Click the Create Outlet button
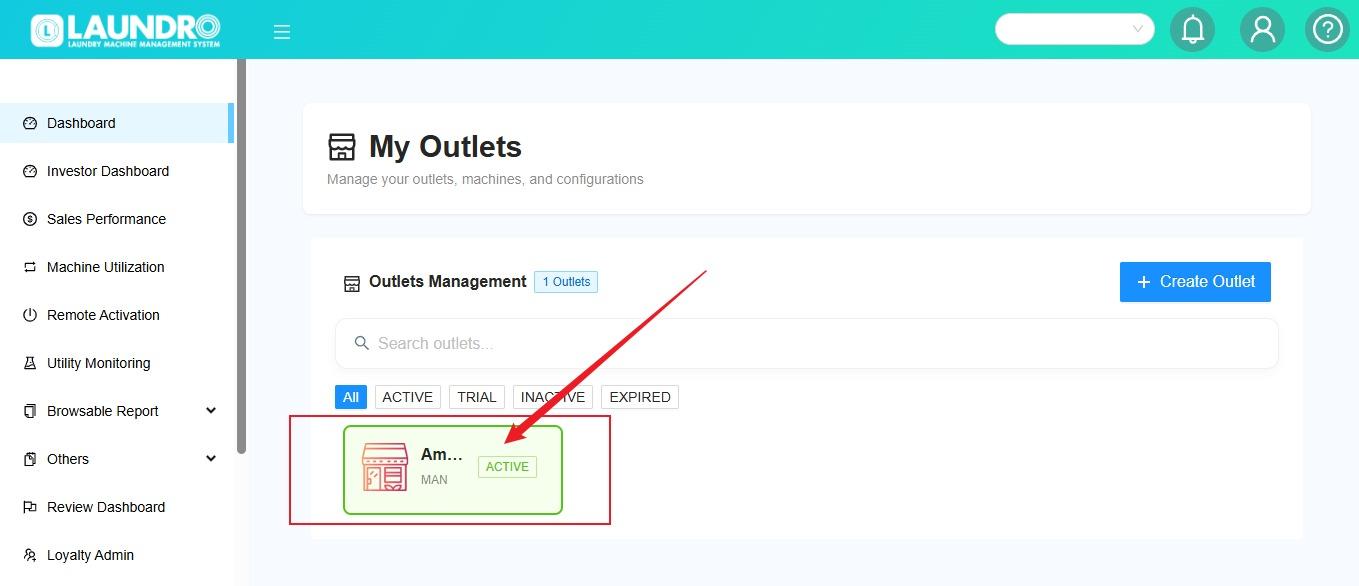1359x586 pixels. coord(1195,282)
